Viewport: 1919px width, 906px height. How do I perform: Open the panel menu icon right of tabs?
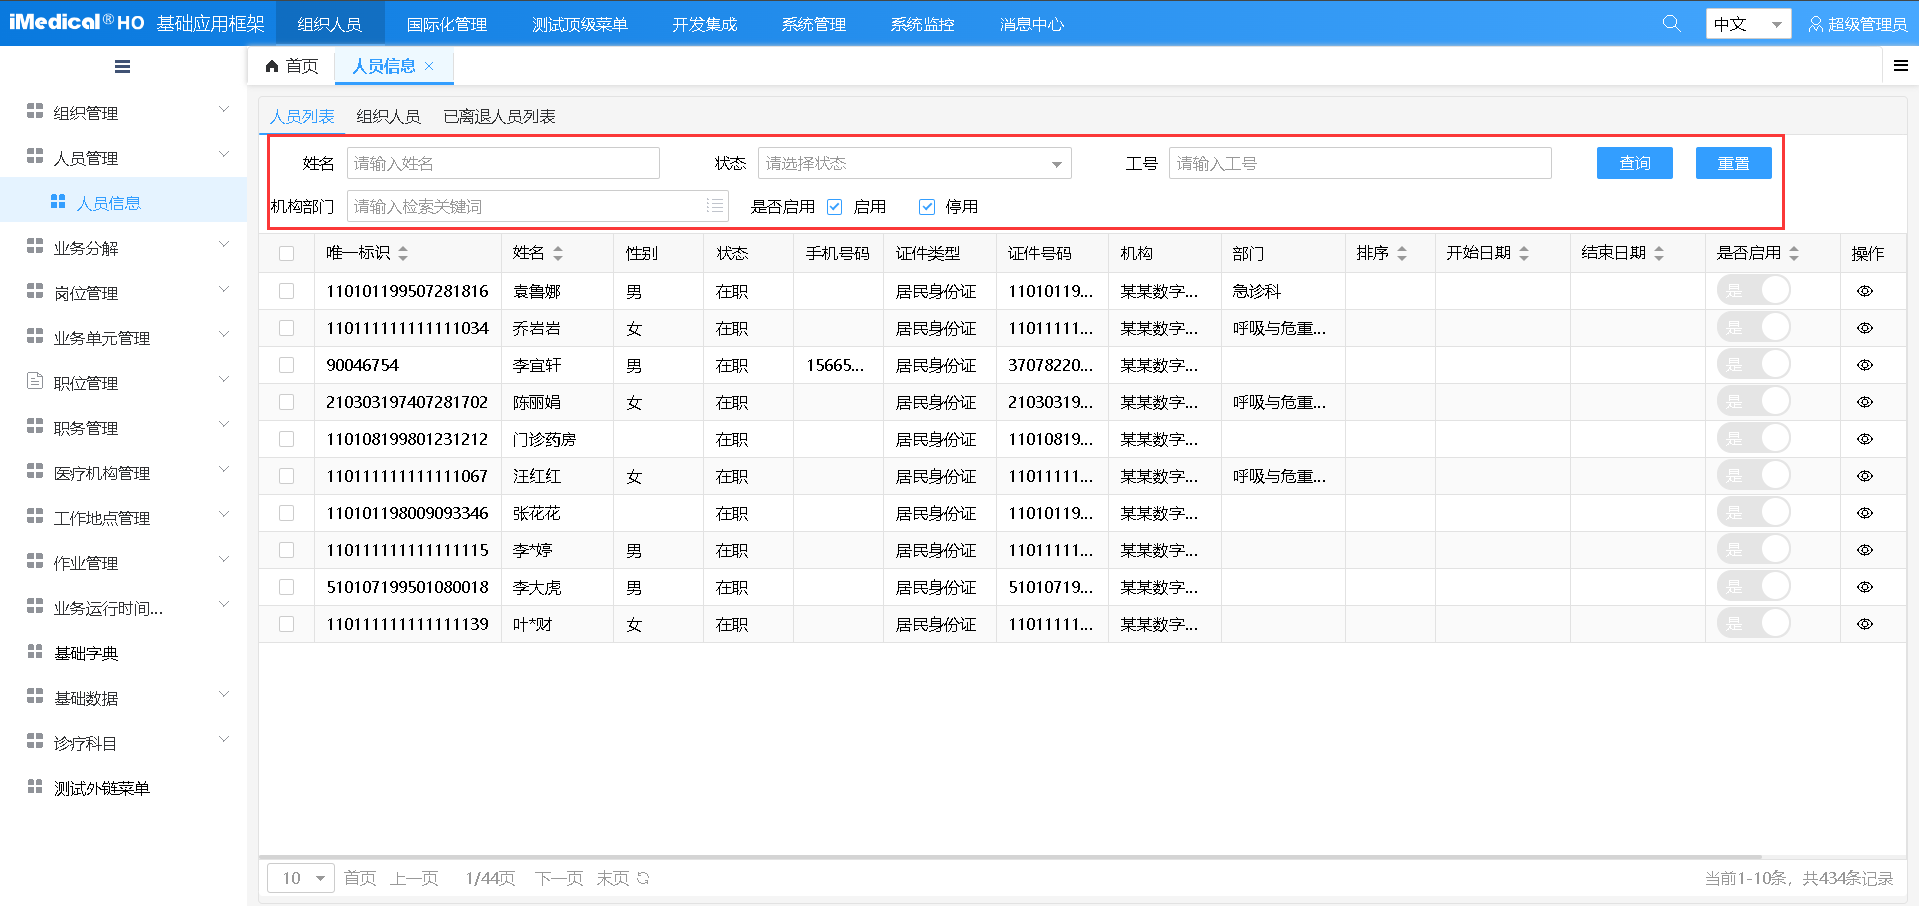pos(1899,66)
